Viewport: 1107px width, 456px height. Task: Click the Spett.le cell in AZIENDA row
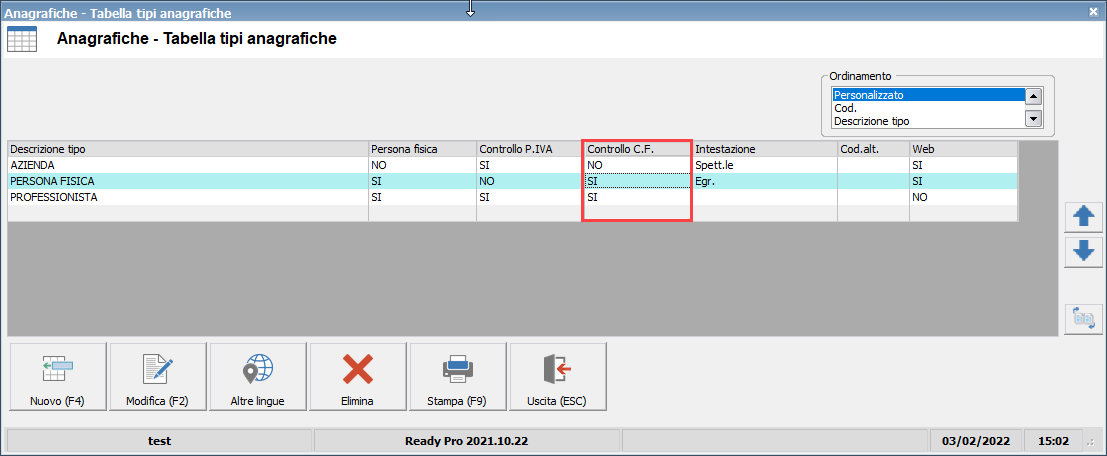coord(765,165)
